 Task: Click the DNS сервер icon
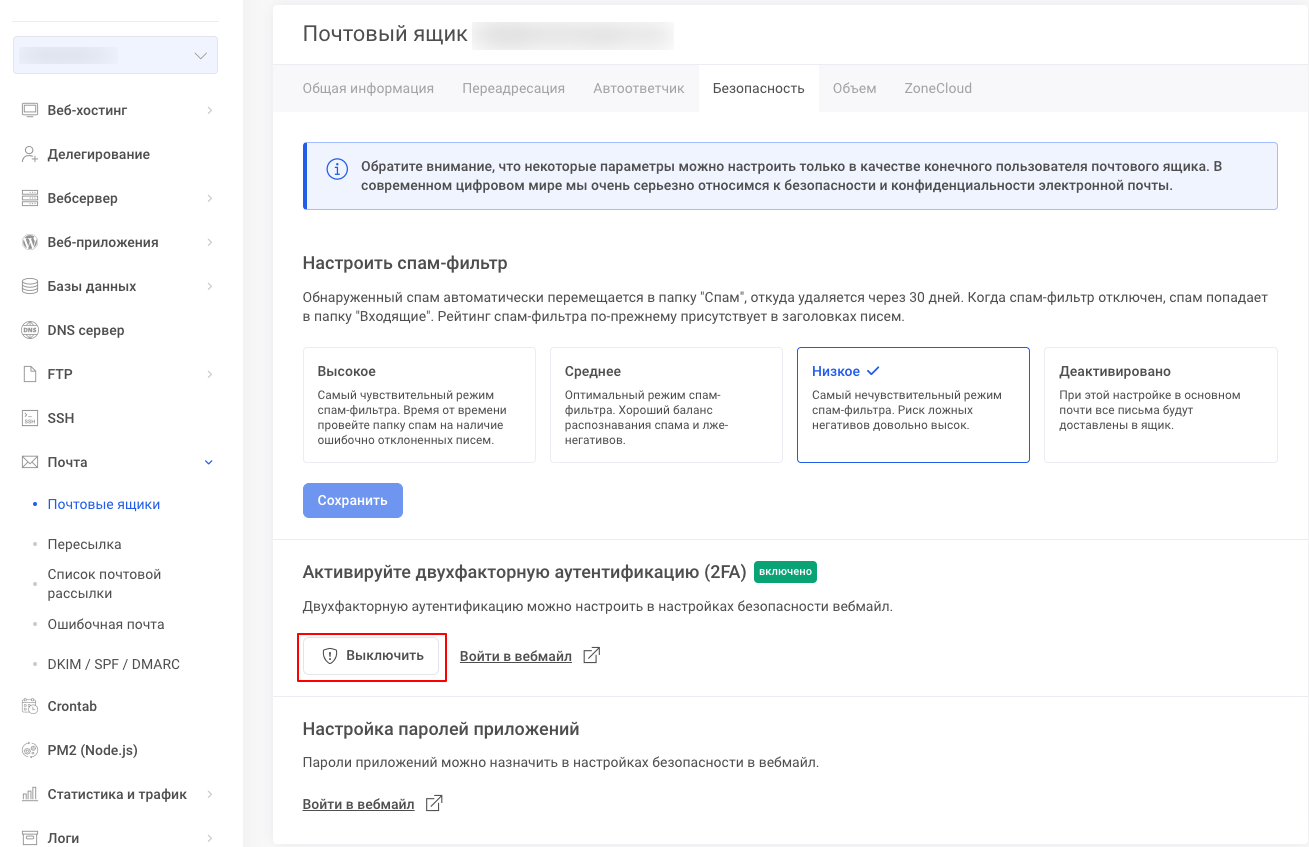coord(30,330)
